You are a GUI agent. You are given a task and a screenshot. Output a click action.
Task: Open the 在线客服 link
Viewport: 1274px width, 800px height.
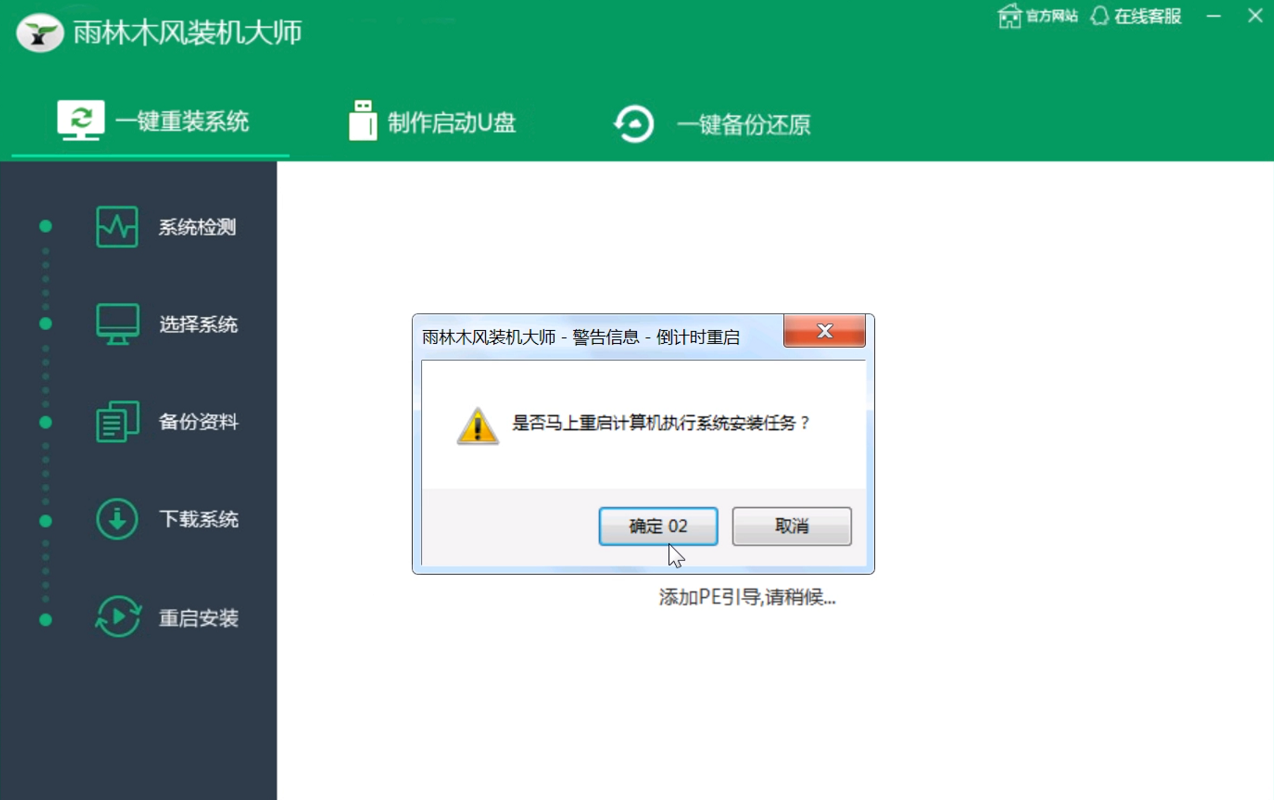click(x=1148, y=16)
